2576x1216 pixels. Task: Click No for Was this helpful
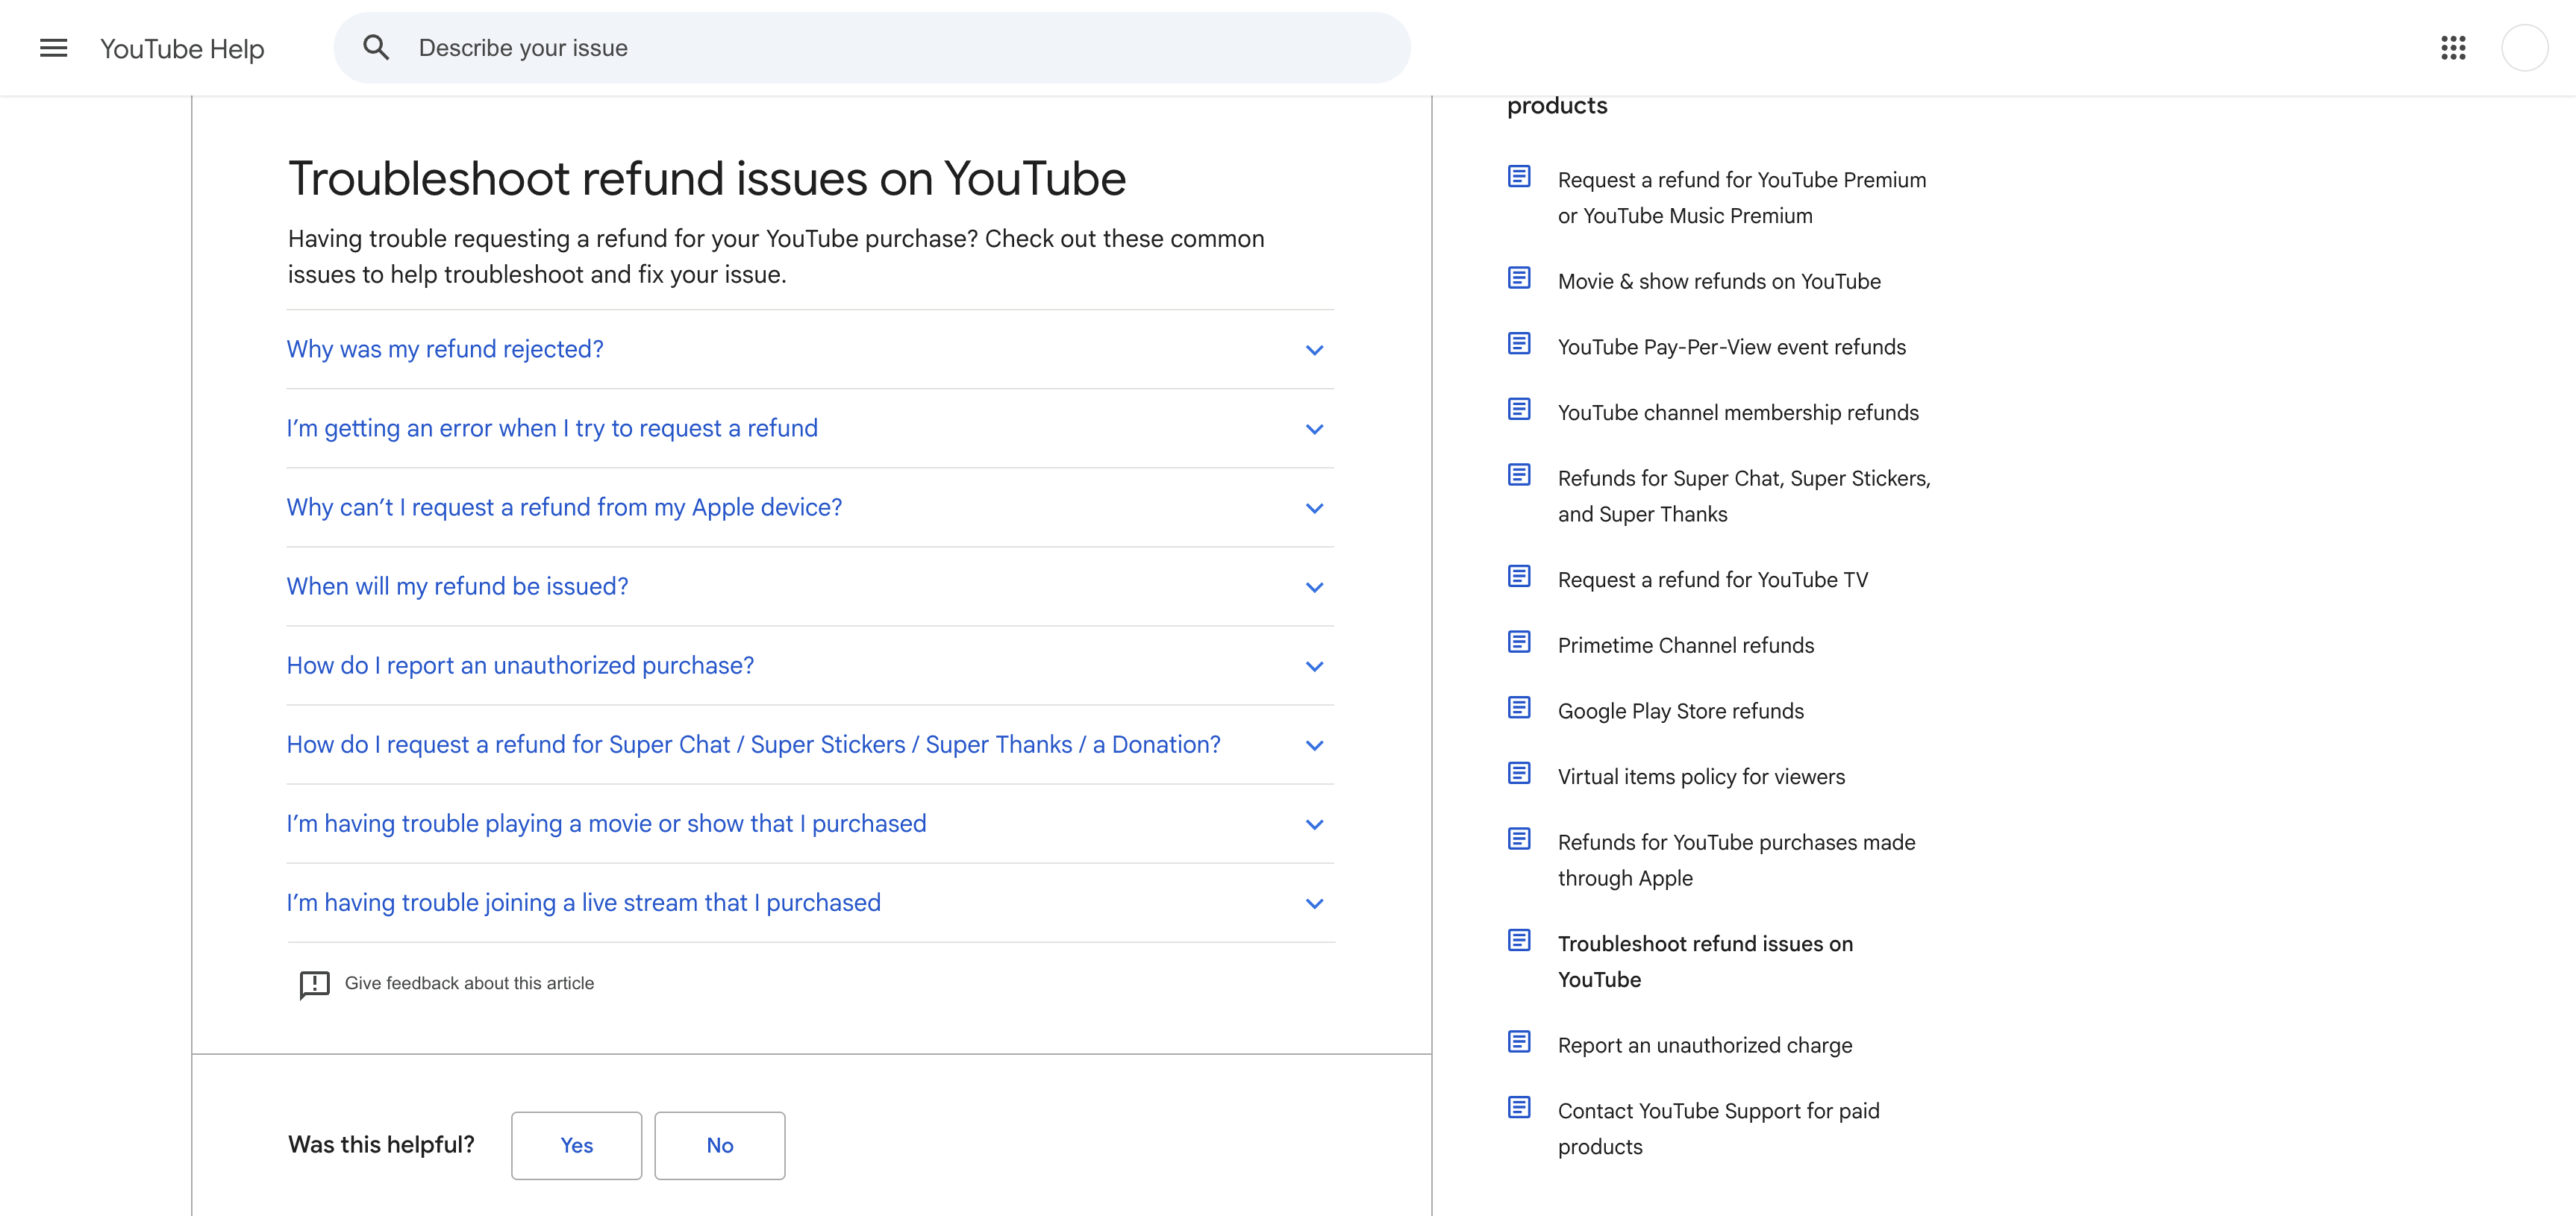(719, 1145)
